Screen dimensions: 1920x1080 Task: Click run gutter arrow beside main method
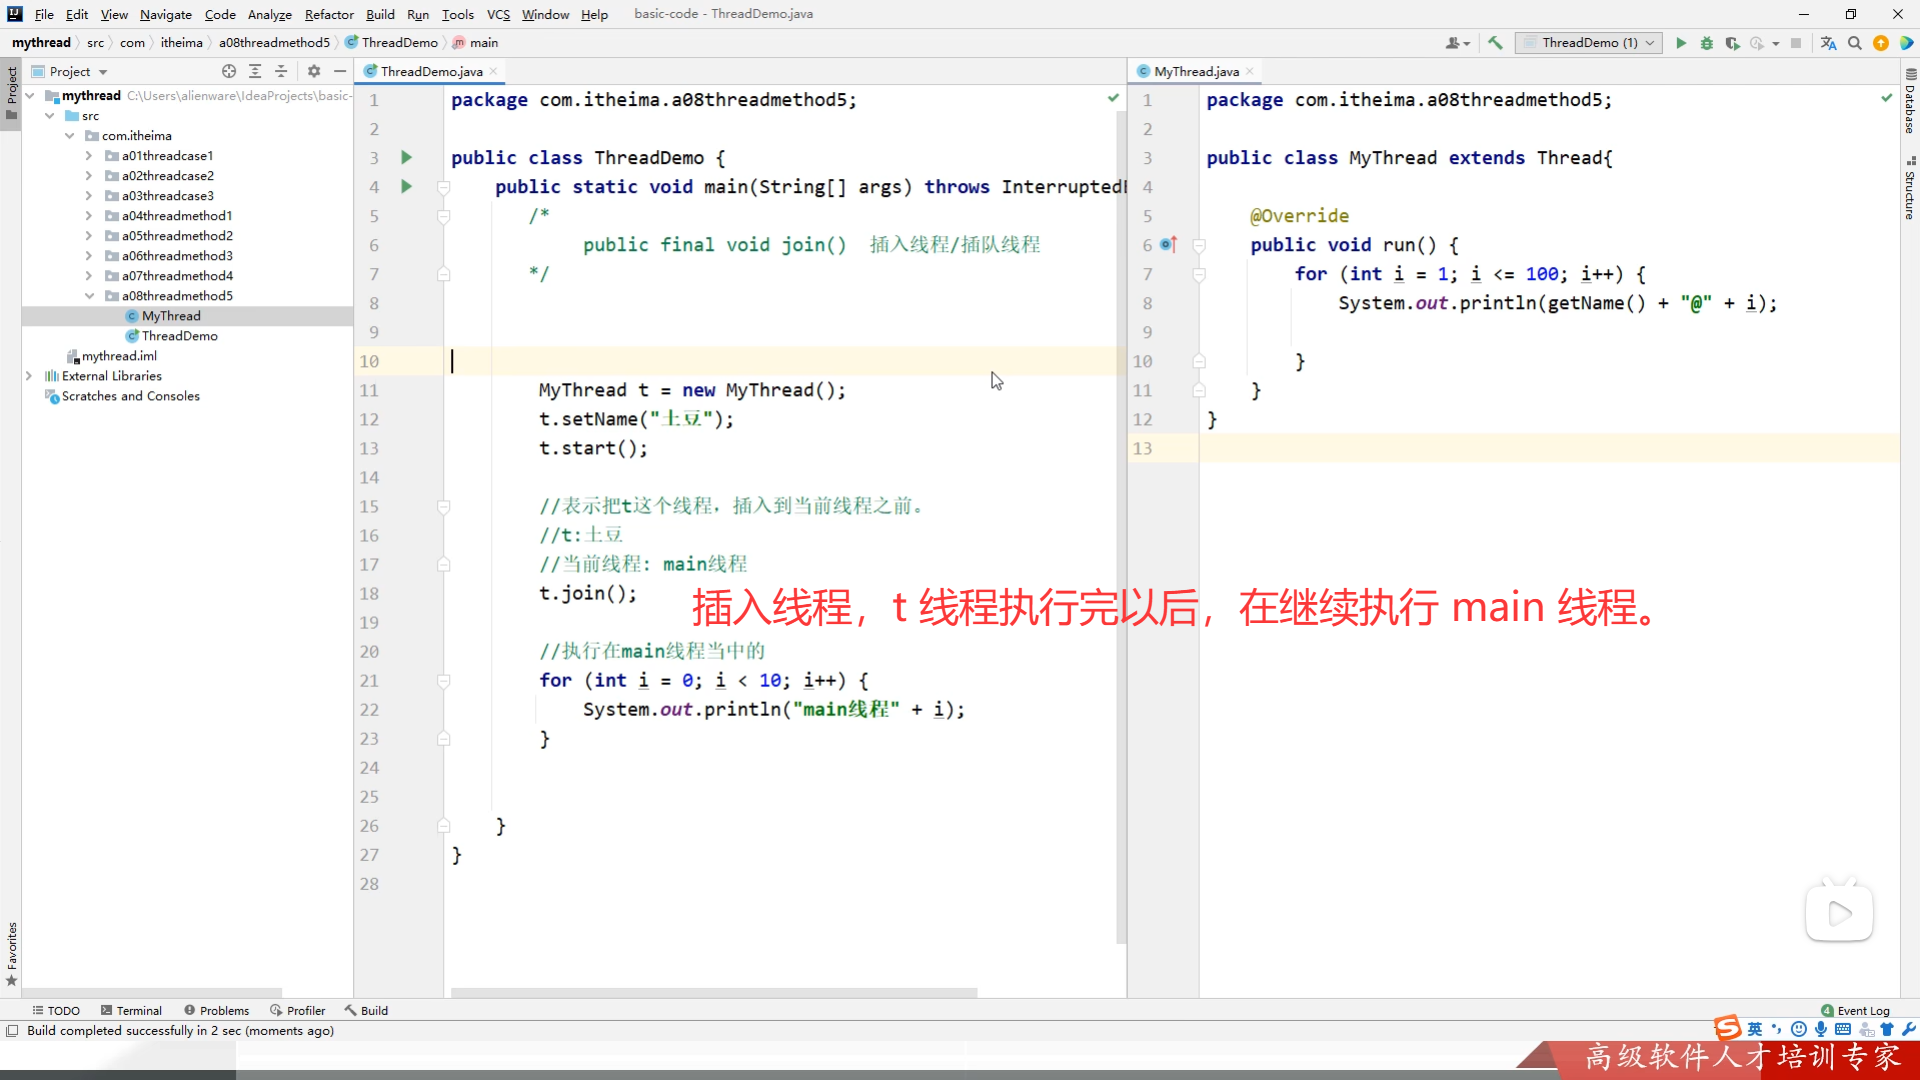tap(406, 186)
